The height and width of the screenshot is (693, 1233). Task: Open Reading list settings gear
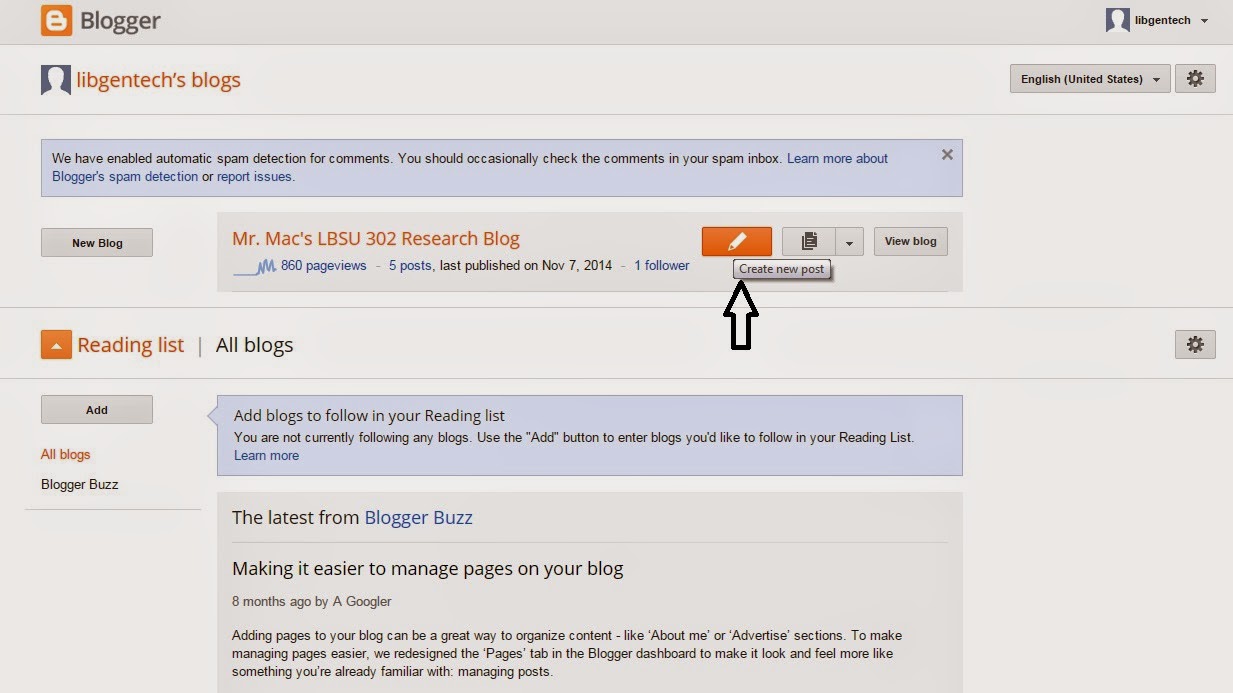coord(1195,344)
